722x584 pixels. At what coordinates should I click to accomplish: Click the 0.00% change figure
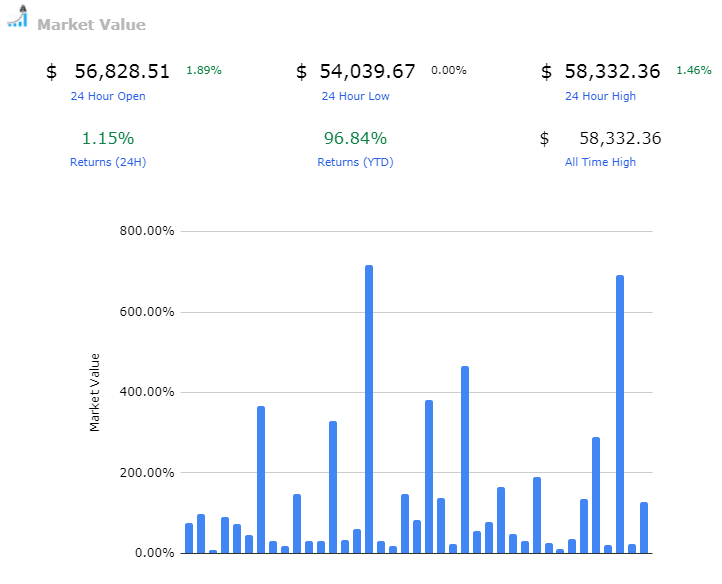coord(448,70)
